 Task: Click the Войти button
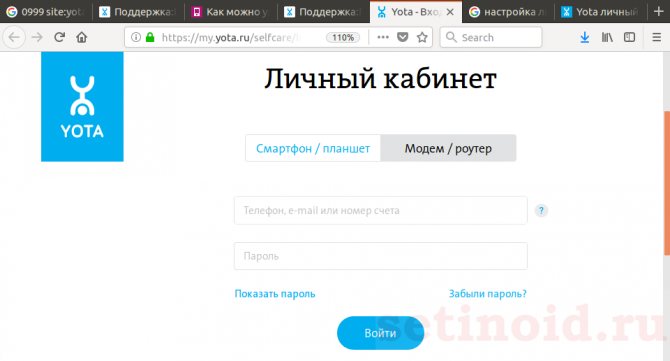pyautogui.click(x=380, y=333)
